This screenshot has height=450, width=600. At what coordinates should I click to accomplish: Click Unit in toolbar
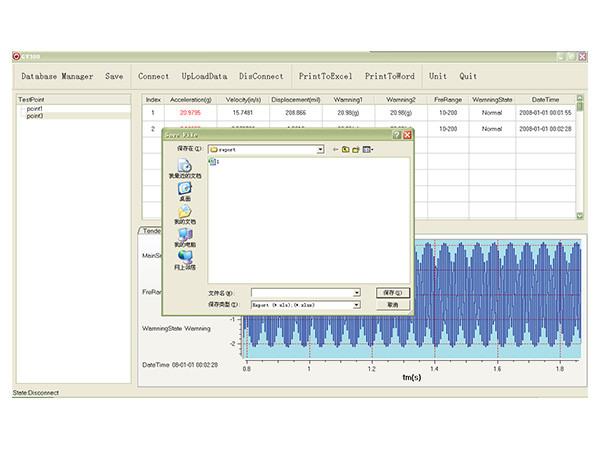point(438,76)
